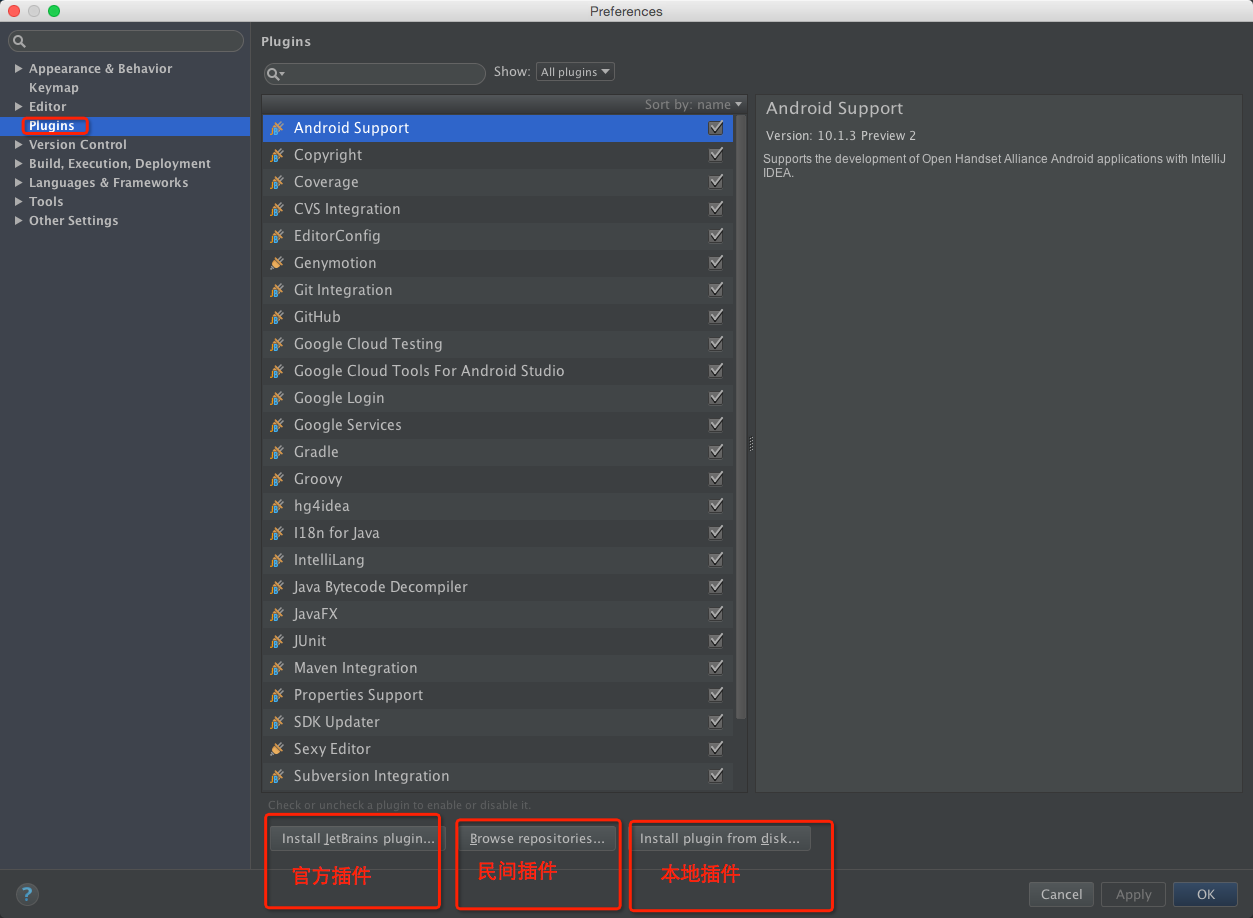
Task: Disable the Android Support plugin checkbox
Action: tap(715, 128)
